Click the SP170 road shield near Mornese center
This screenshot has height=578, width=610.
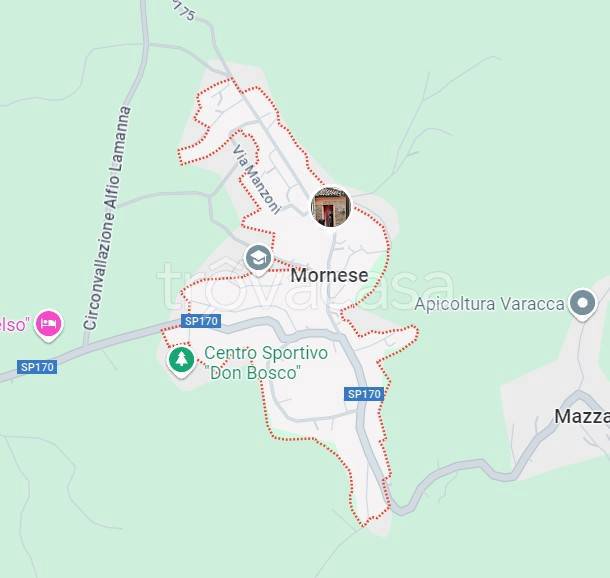[x=201, y=321]
